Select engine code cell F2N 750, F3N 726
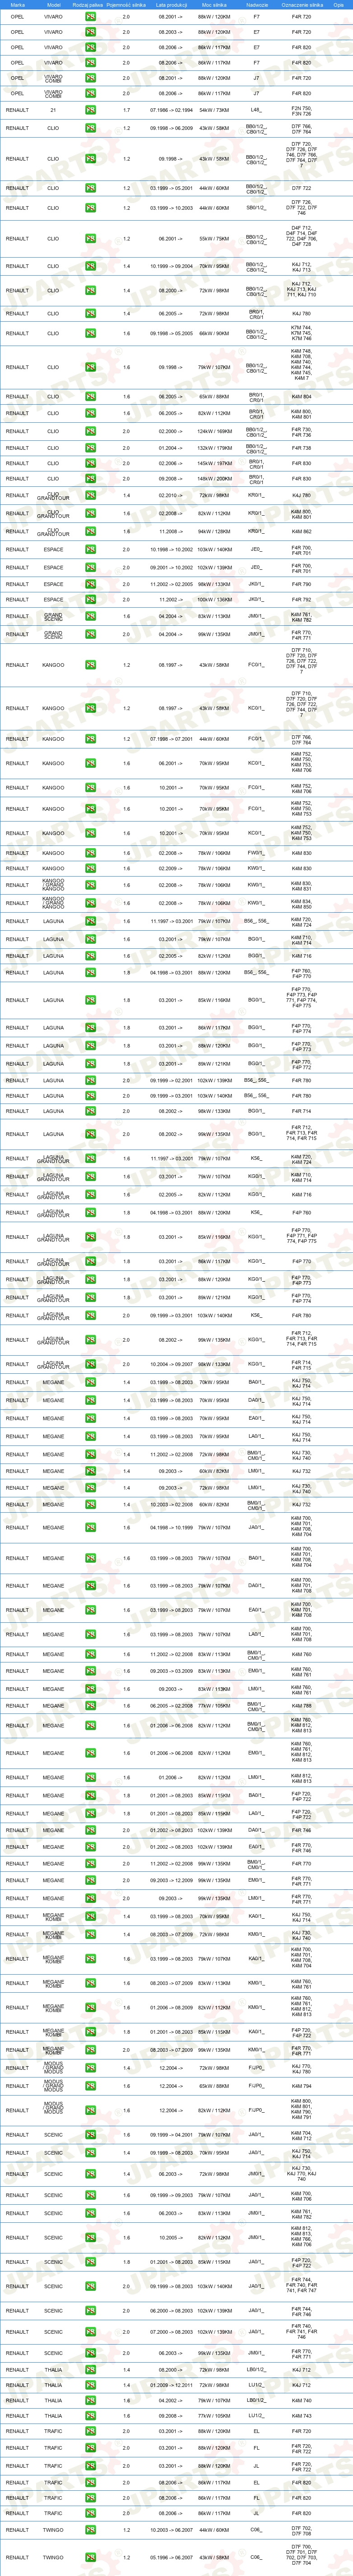This screenshot has height=2576, width=353. [301, 111]
